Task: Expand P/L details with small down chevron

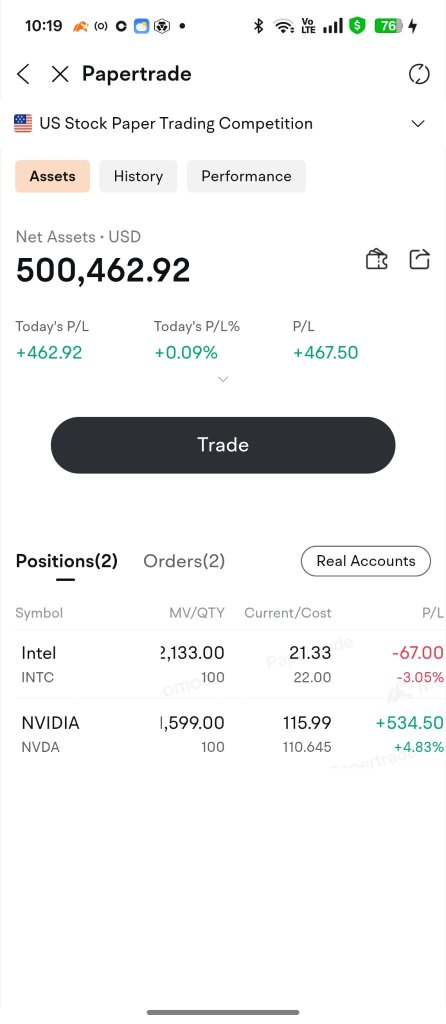Action: point(223,379)
